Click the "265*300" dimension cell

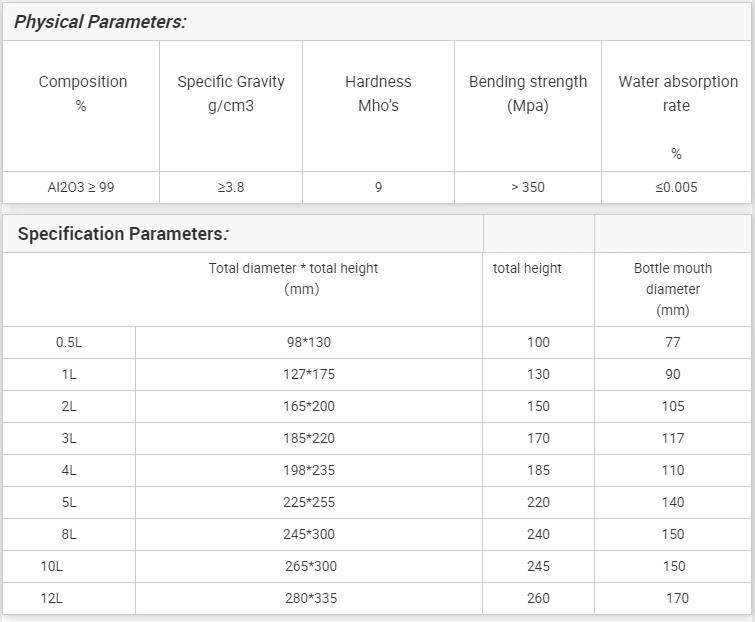coord(311,566)
